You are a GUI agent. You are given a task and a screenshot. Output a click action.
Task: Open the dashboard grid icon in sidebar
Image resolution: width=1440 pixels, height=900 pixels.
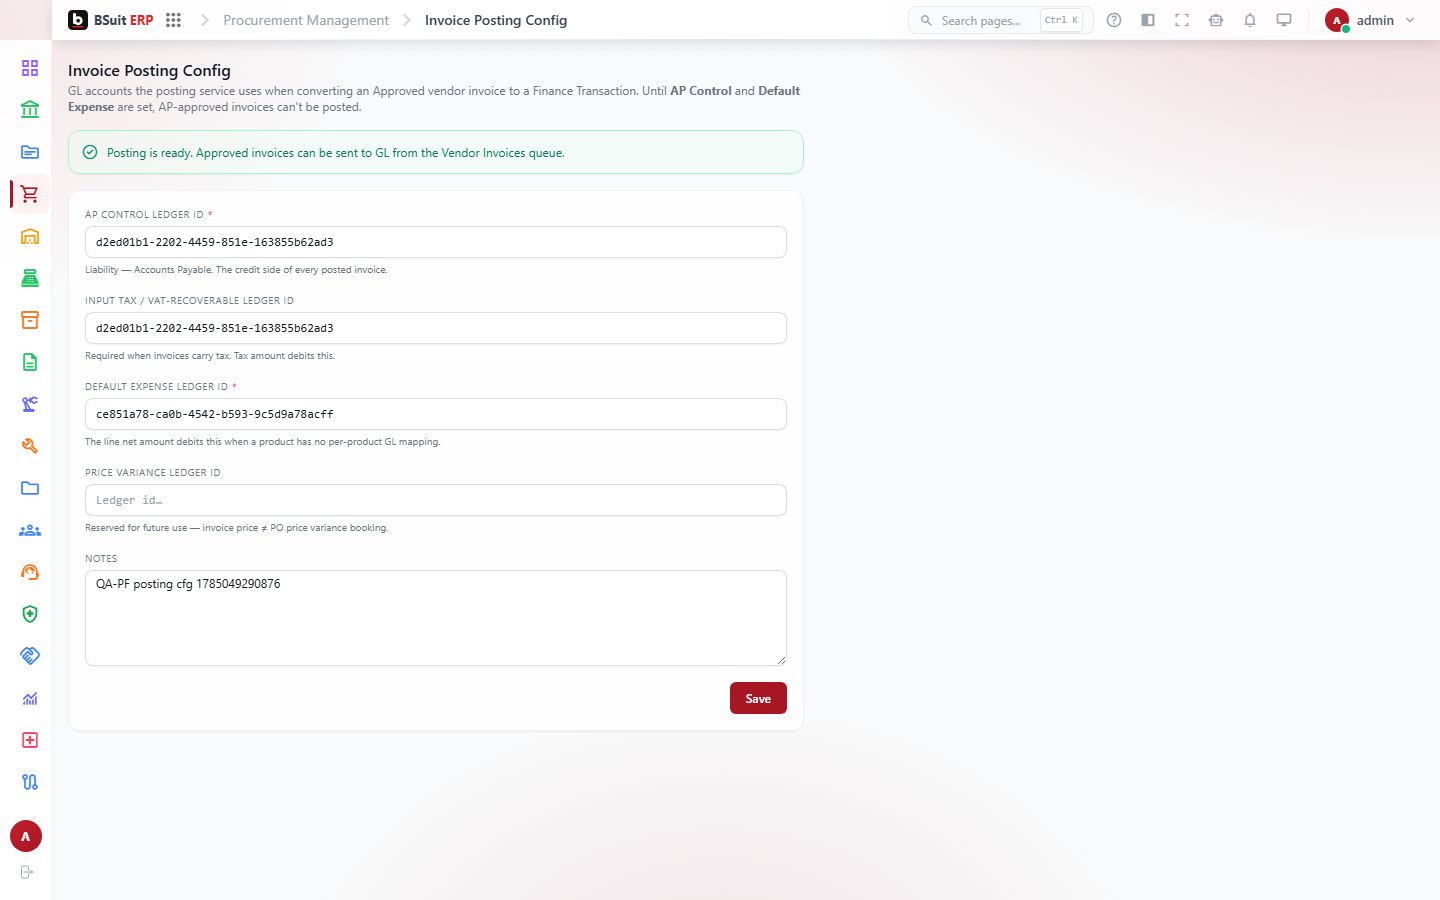30,68
